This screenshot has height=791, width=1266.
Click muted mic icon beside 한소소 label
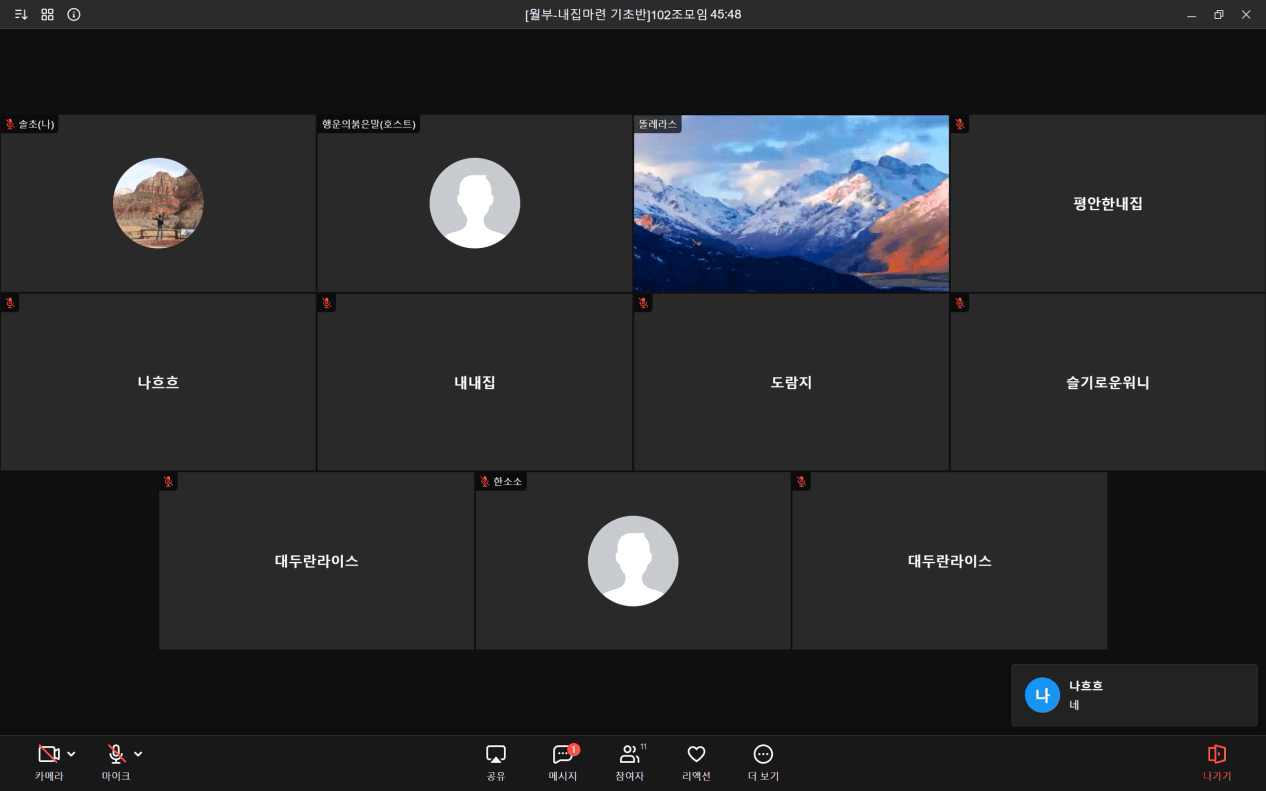pos(485,482)
